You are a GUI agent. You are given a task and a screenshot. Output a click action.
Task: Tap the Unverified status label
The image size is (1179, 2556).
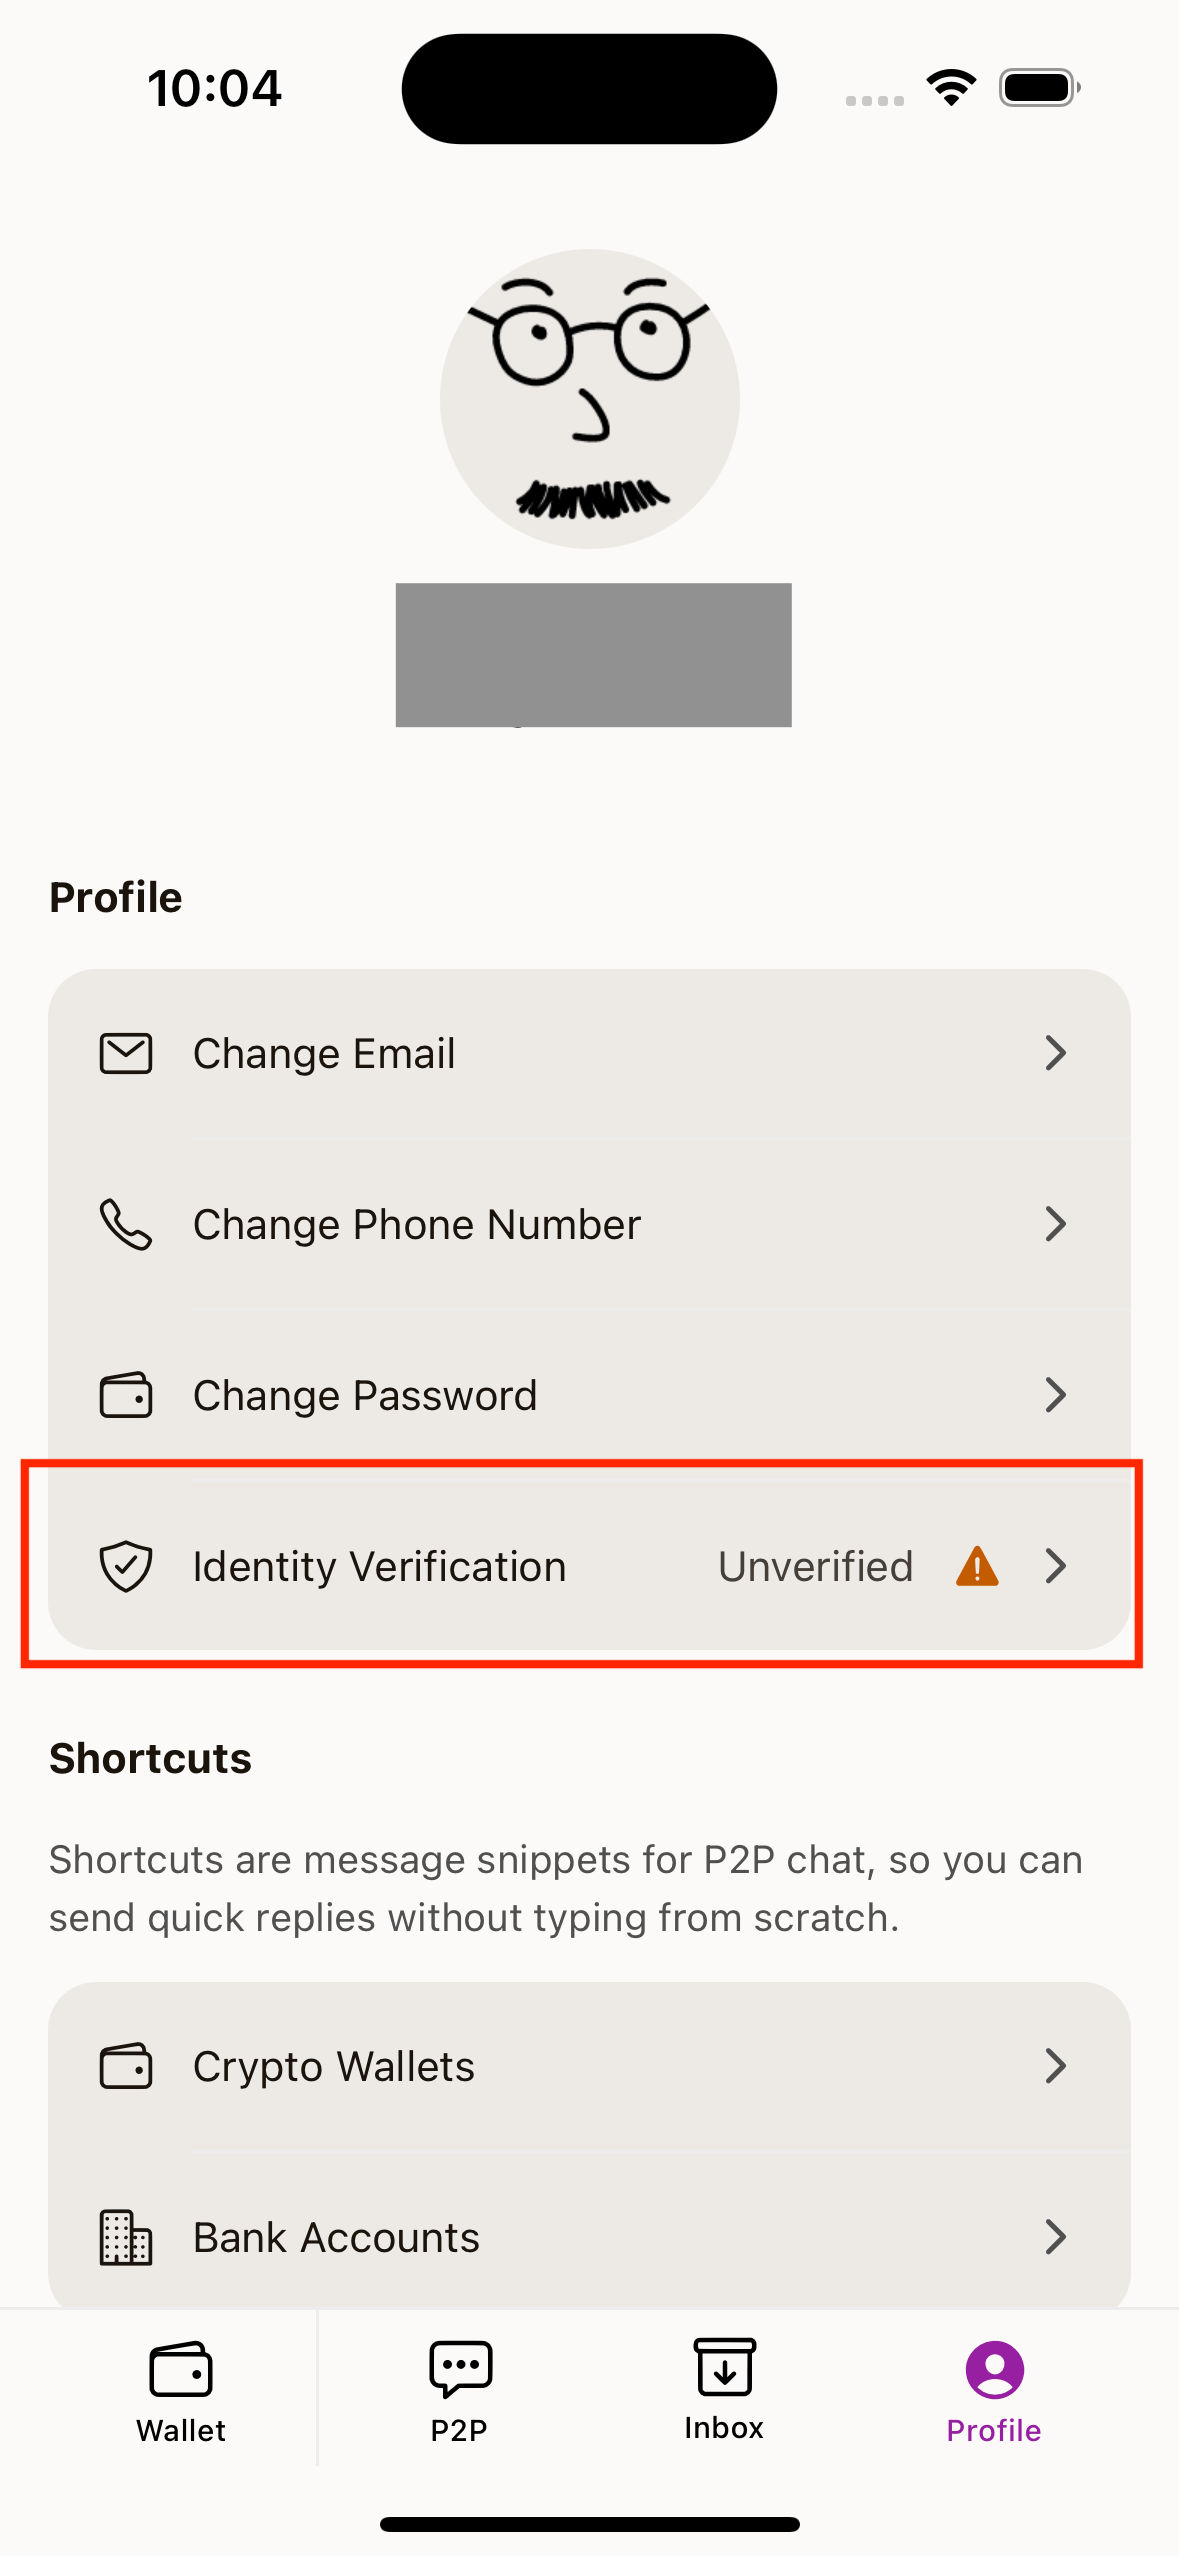(x=816, y=1566)
